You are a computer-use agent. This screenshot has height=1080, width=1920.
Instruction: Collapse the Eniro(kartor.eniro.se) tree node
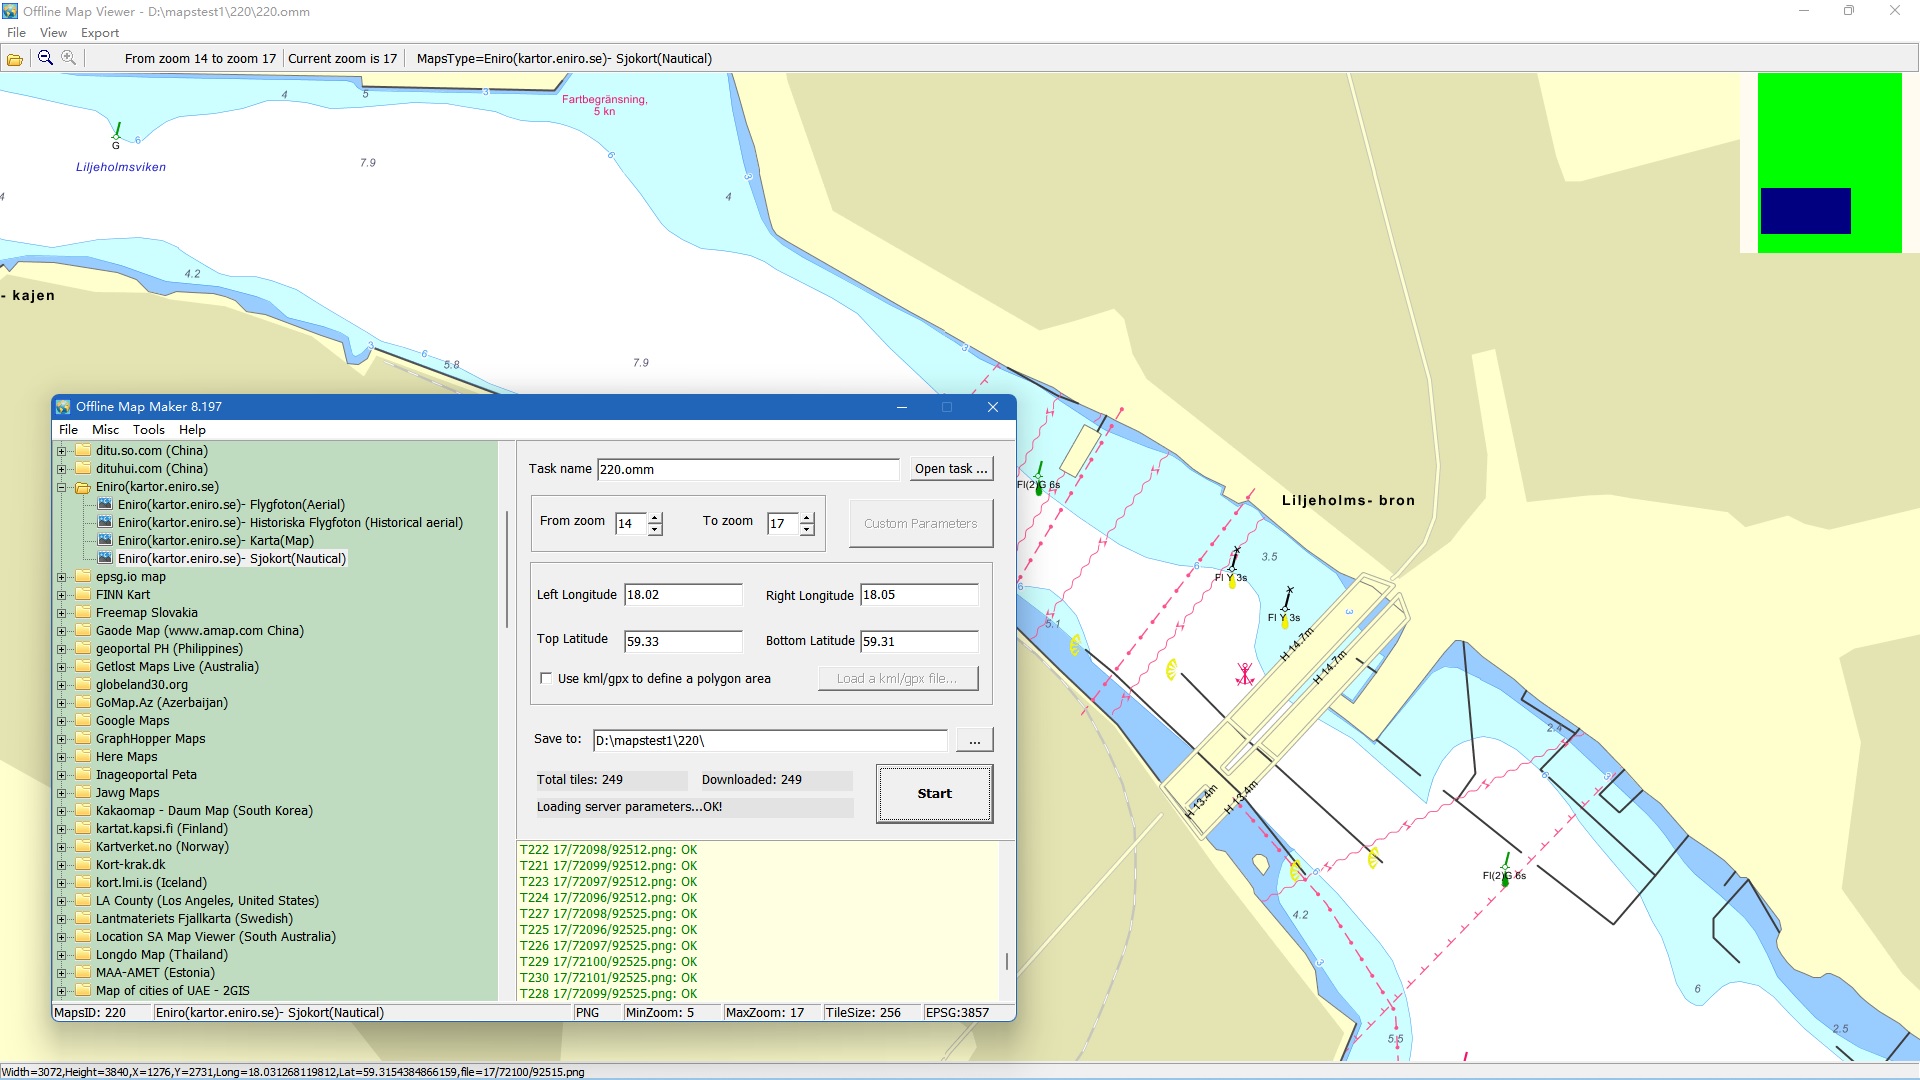point(62,488)
